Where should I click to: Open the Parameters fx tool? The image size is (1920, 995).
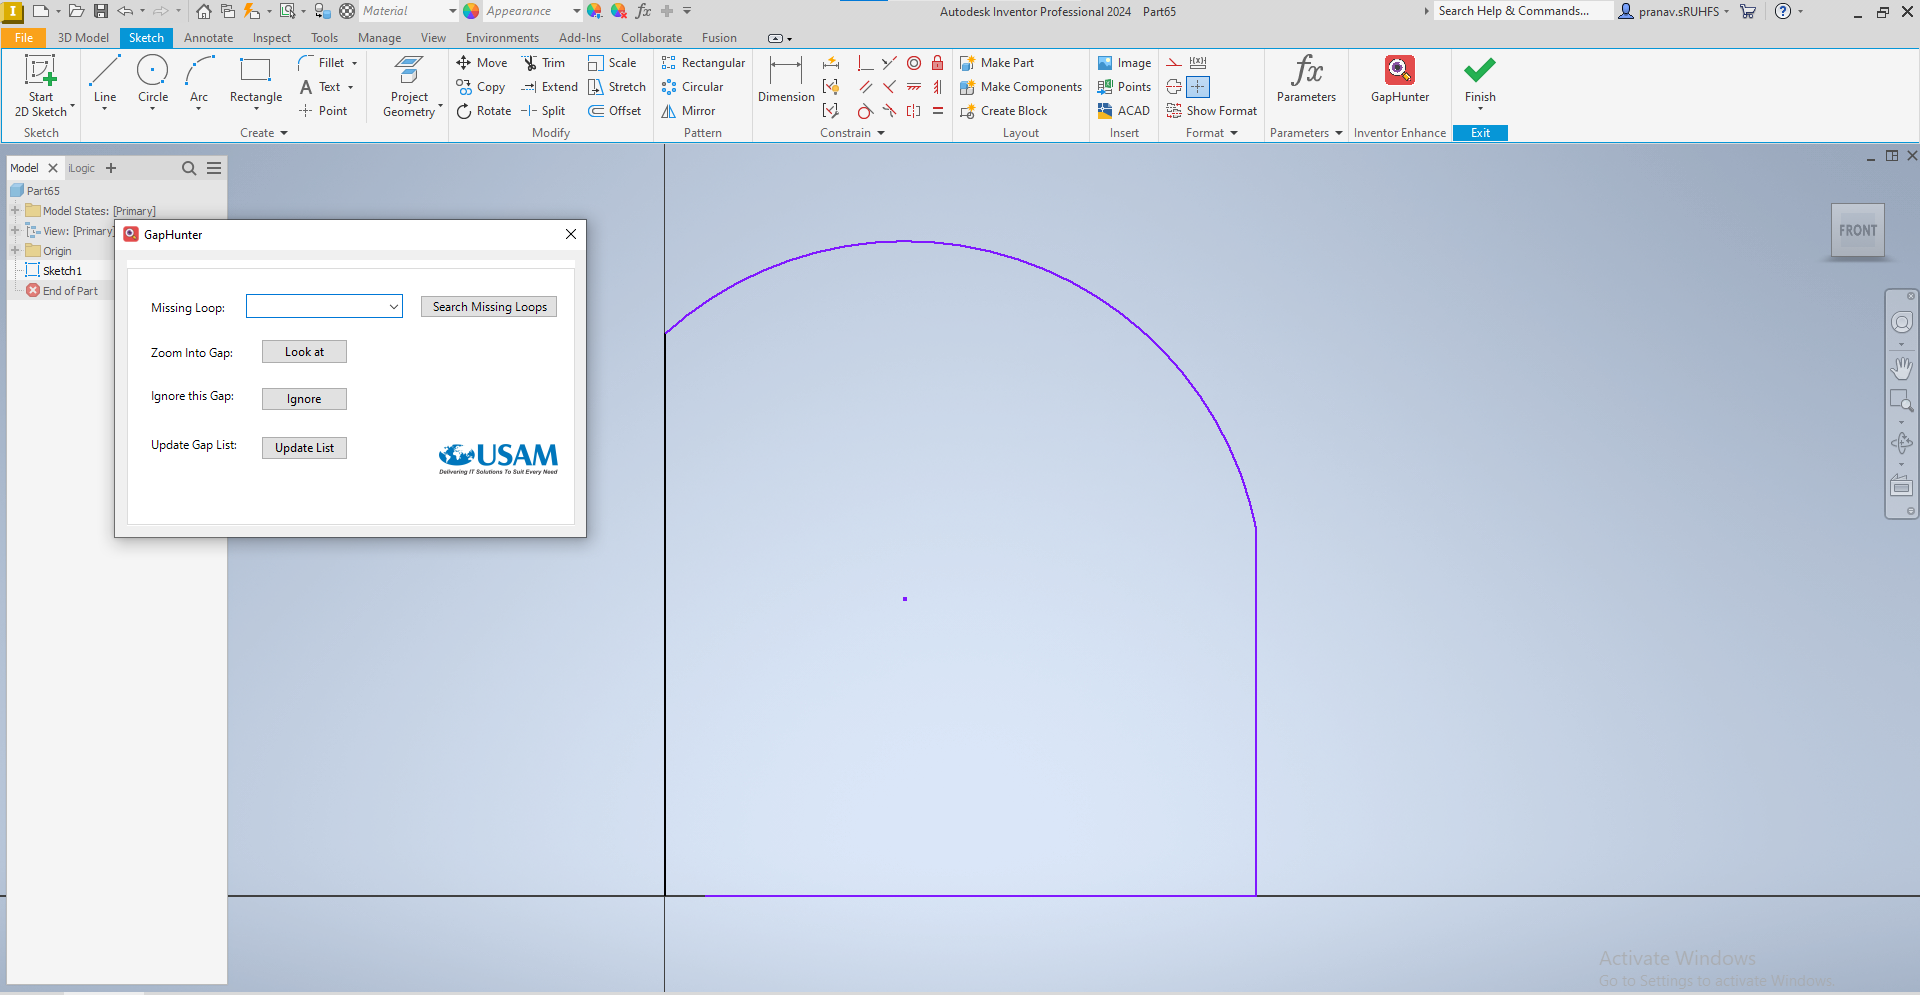click(x=1306, y=80)
